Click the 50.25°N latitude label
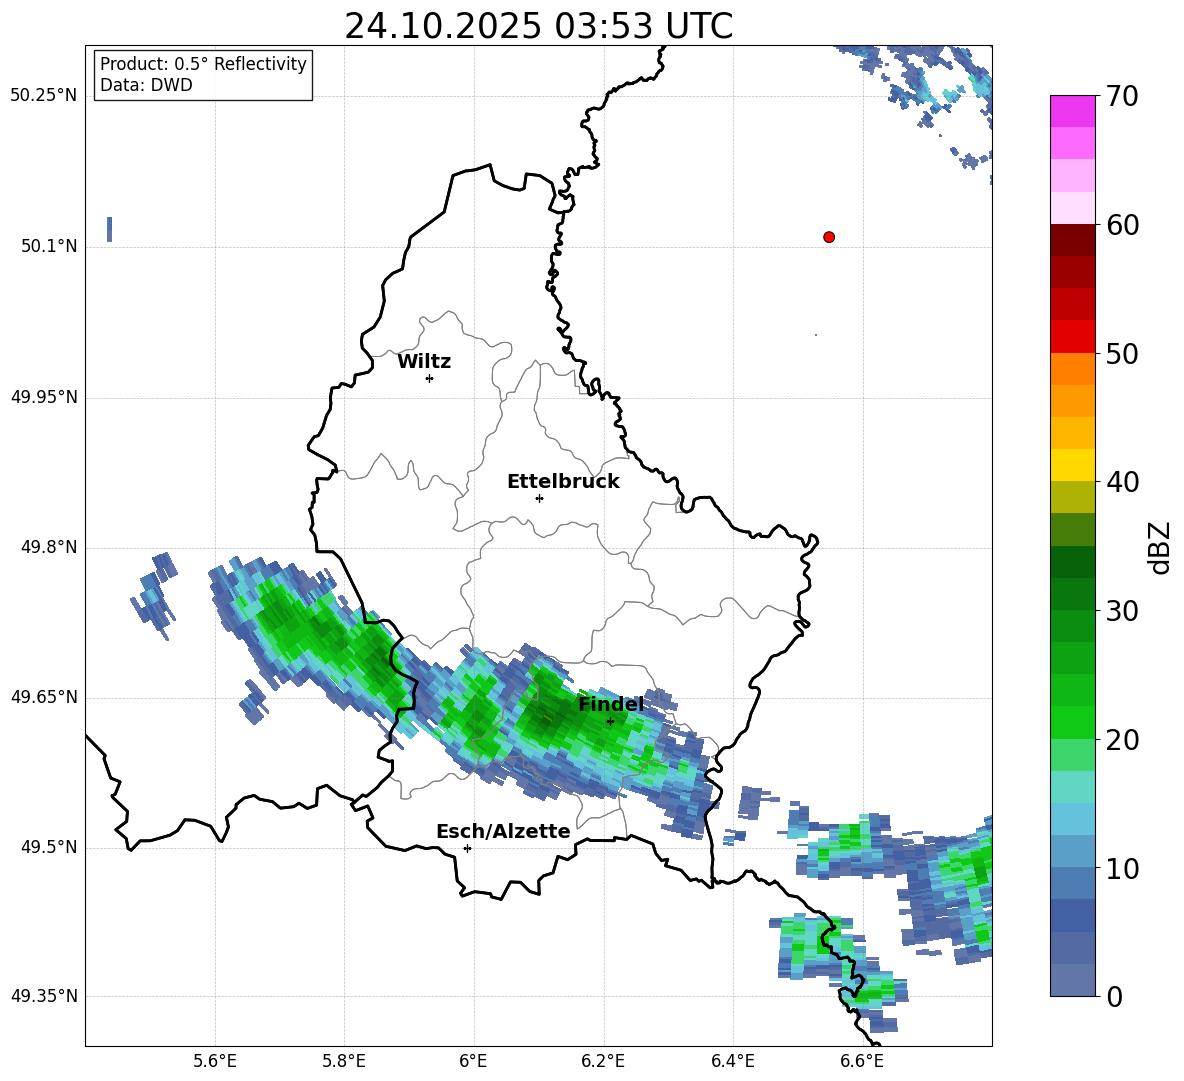1184x1081 pixels. point(43,96)
